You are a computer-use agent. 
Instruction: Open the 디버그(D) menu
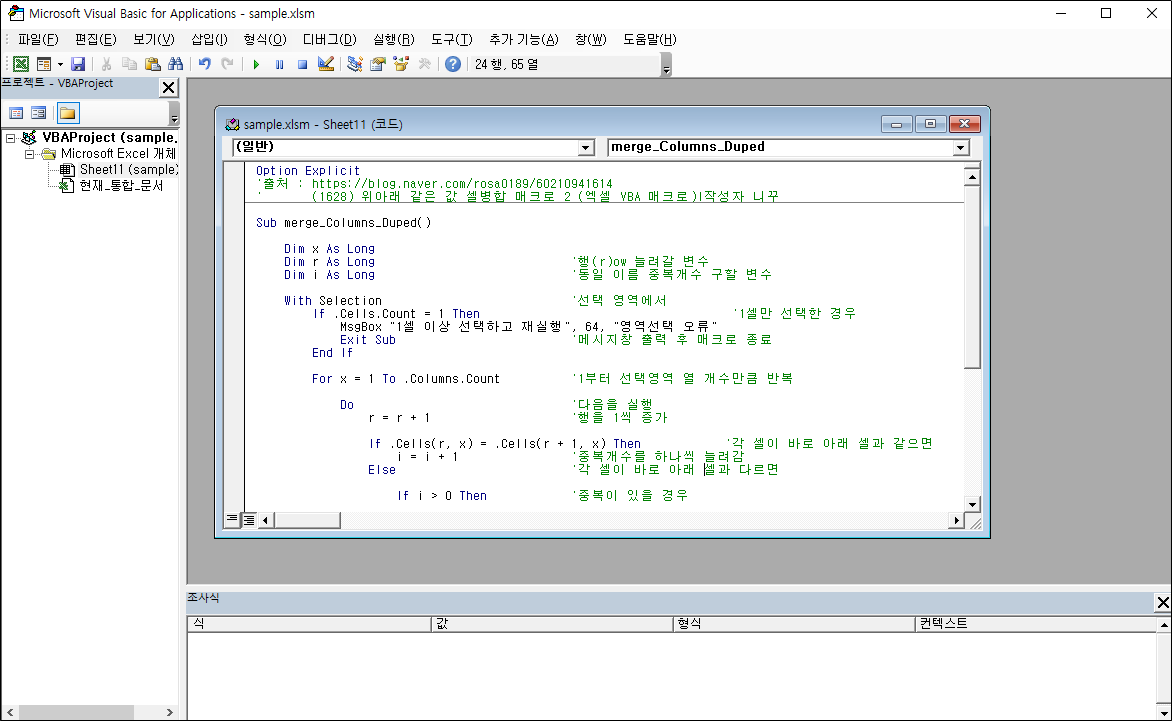[330, 40]
